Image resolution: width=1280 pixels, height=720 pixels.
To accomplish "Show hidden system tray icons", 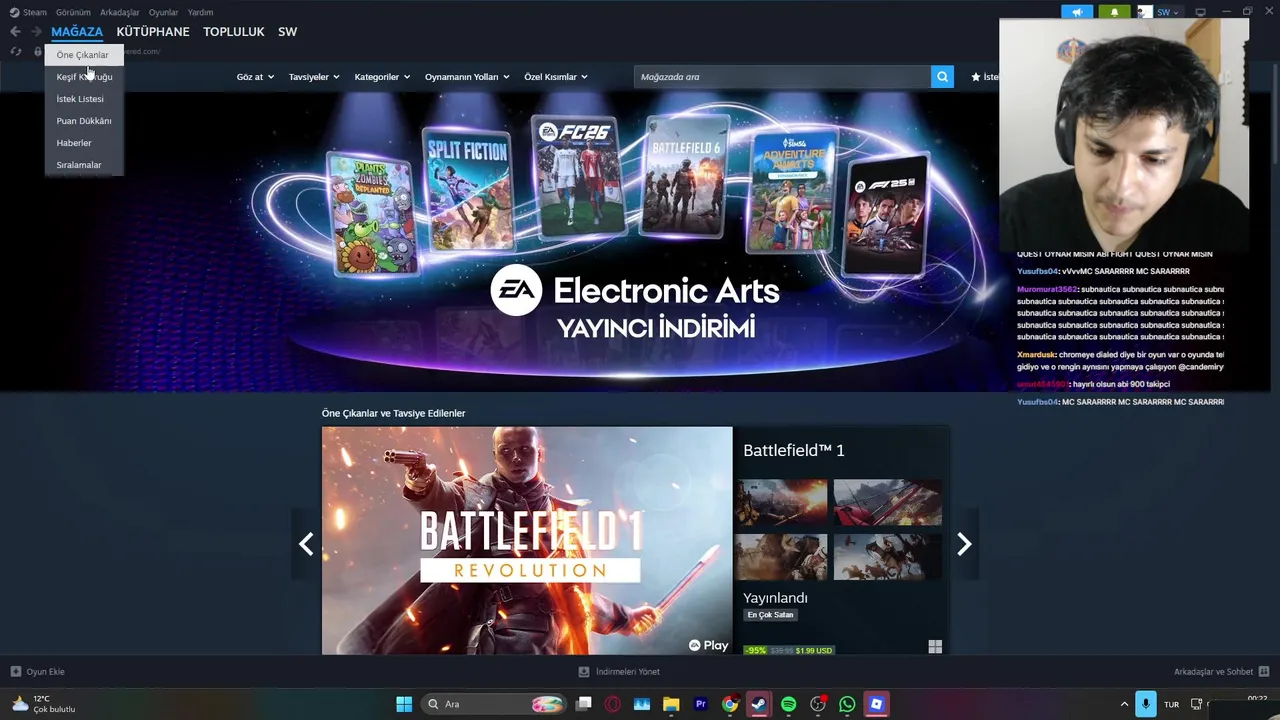I will tap(1123, 704).
